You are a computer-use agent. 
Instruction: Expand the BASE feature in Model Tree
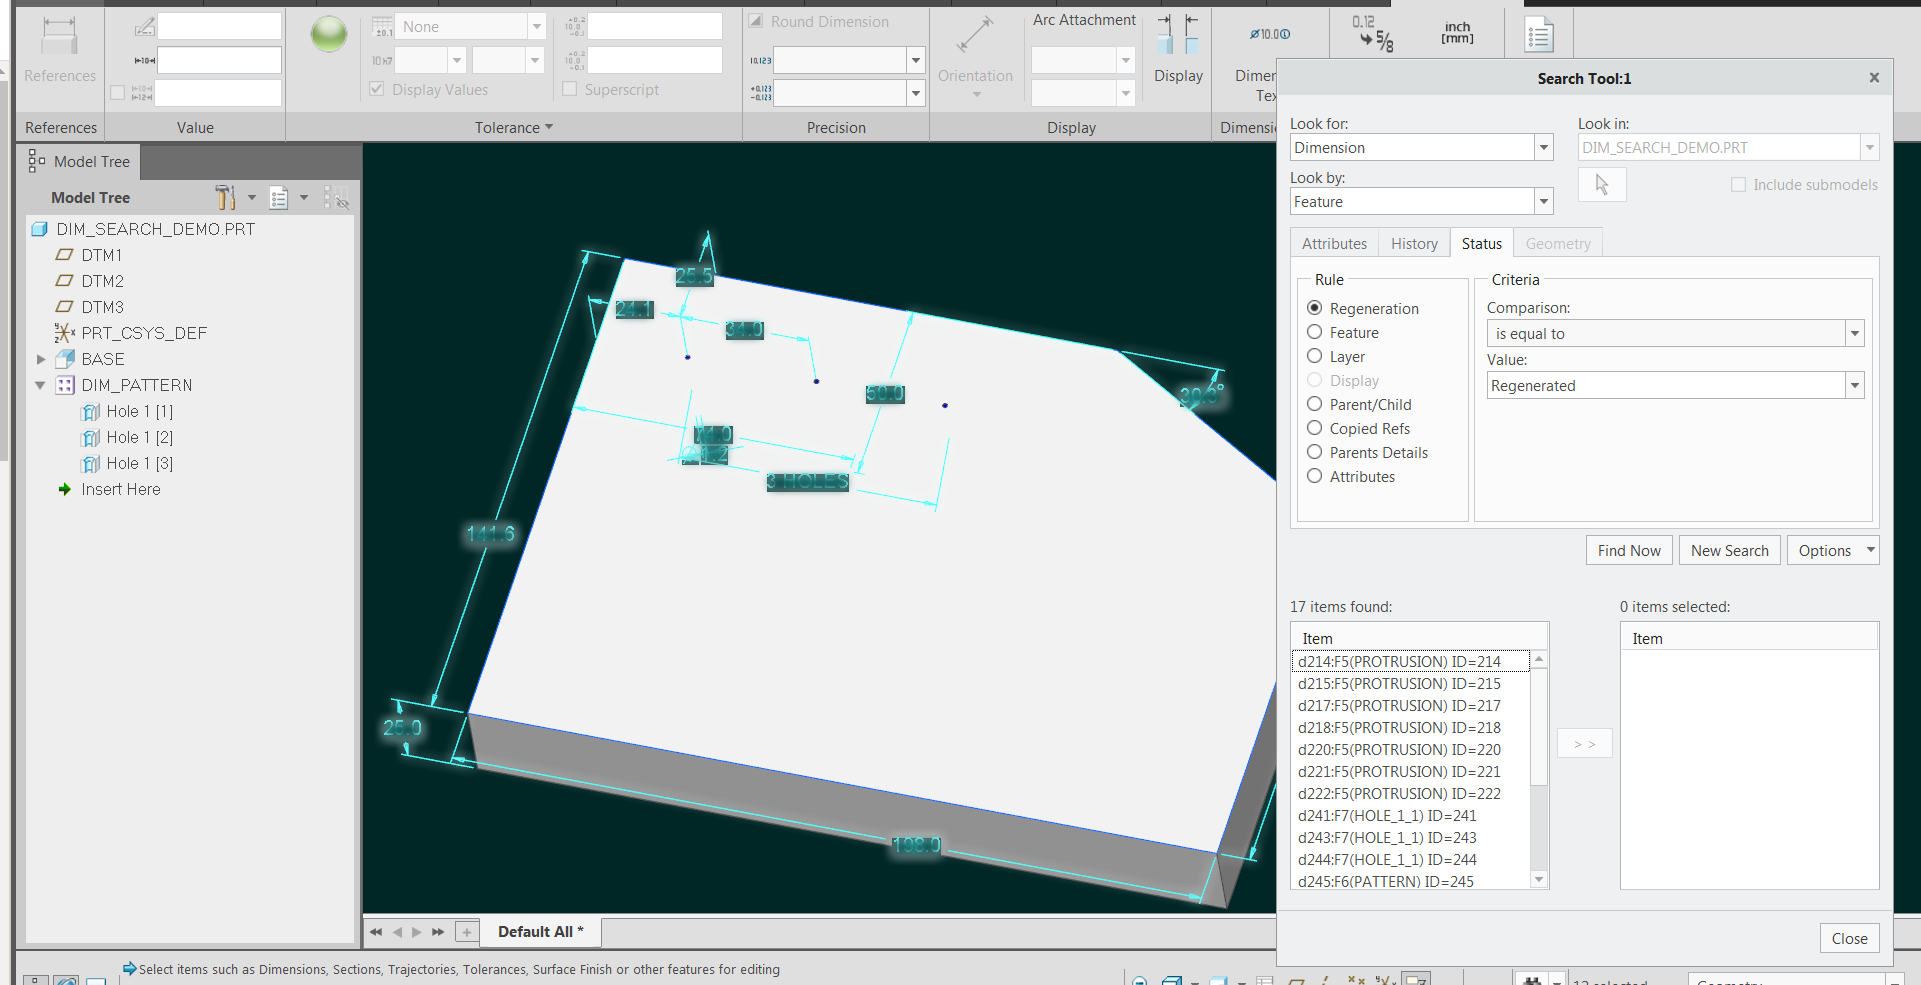[x=41, y=359]
